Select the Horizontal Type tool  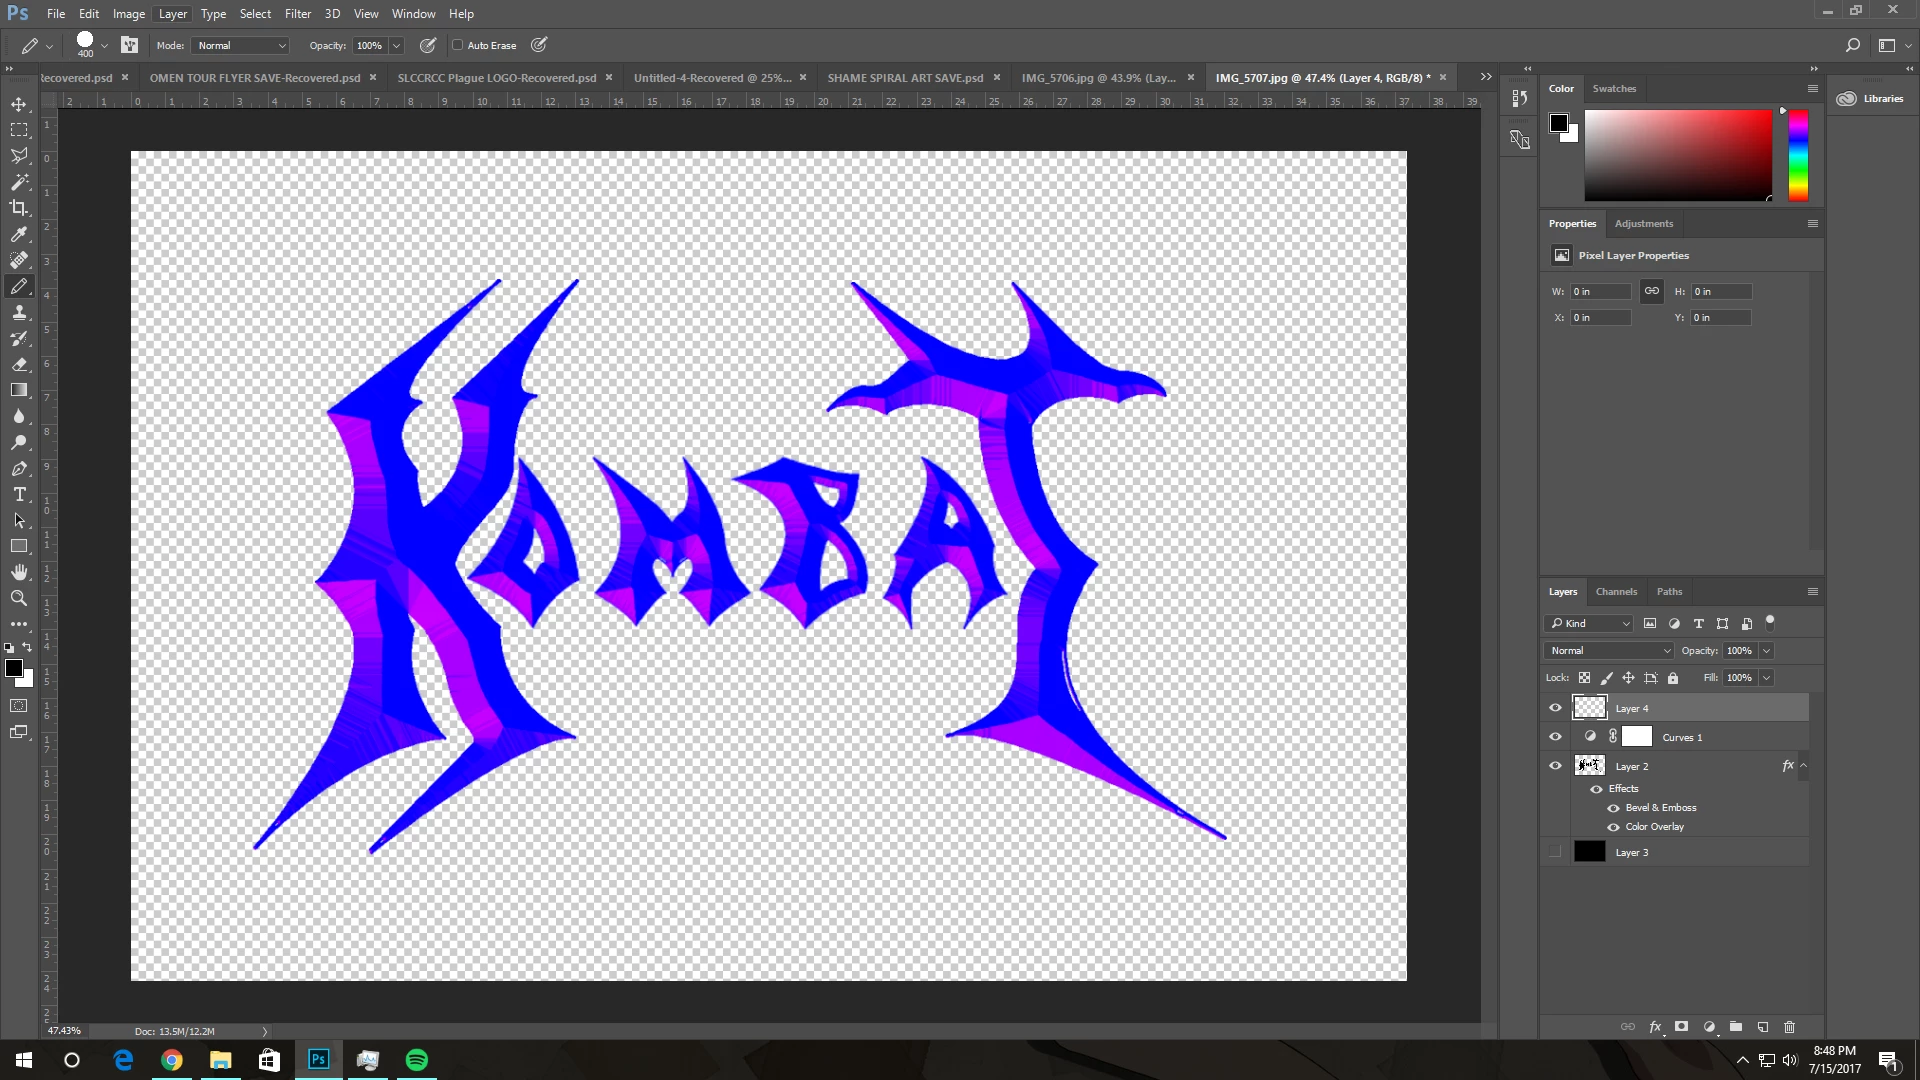19,494
